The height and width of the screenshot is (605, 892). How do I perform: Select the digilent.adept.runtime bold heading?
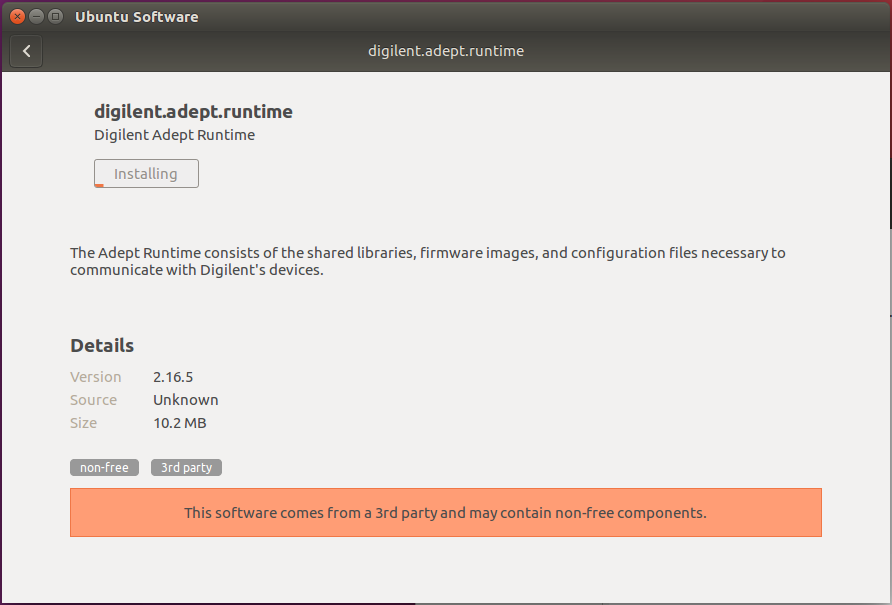(x=193, y=112)
